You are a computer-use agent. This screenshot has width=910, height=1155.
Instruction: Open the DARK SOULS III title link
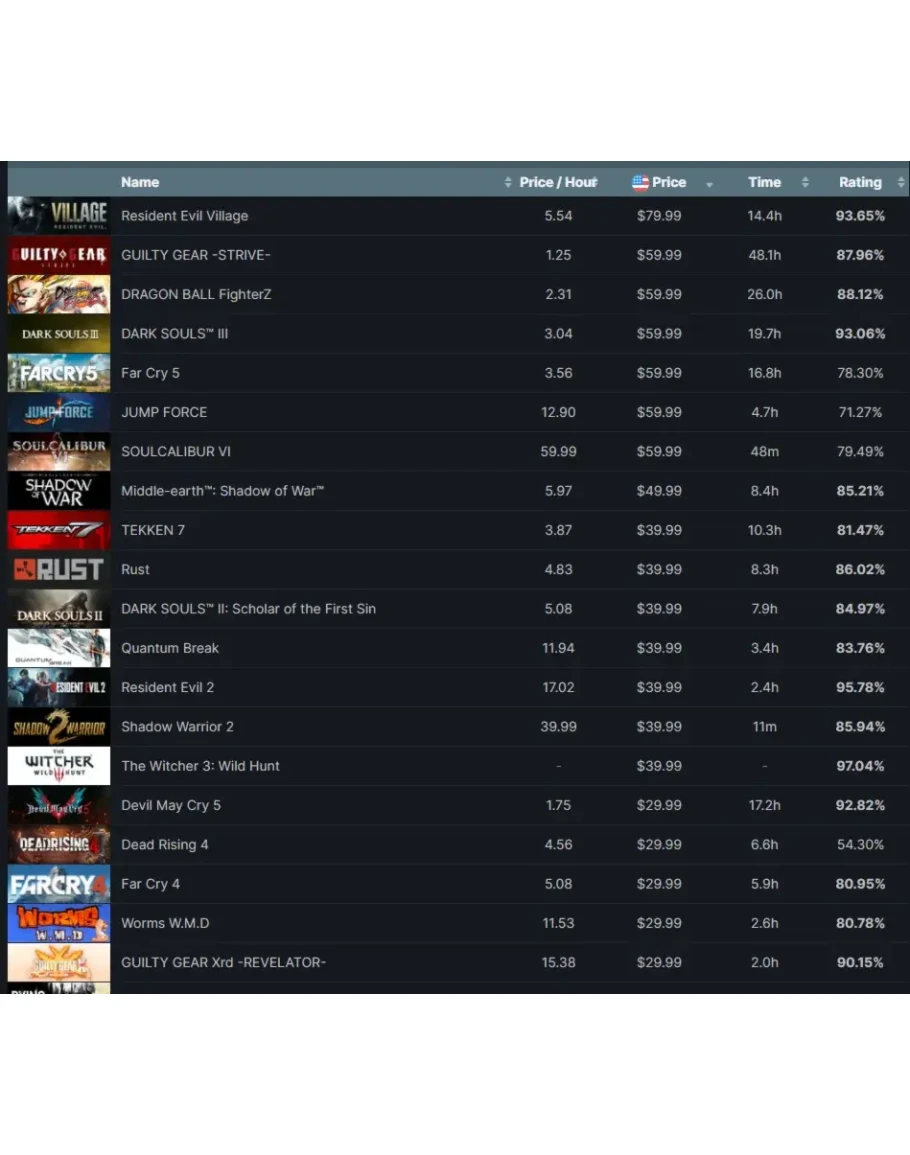tap(174, 333)
